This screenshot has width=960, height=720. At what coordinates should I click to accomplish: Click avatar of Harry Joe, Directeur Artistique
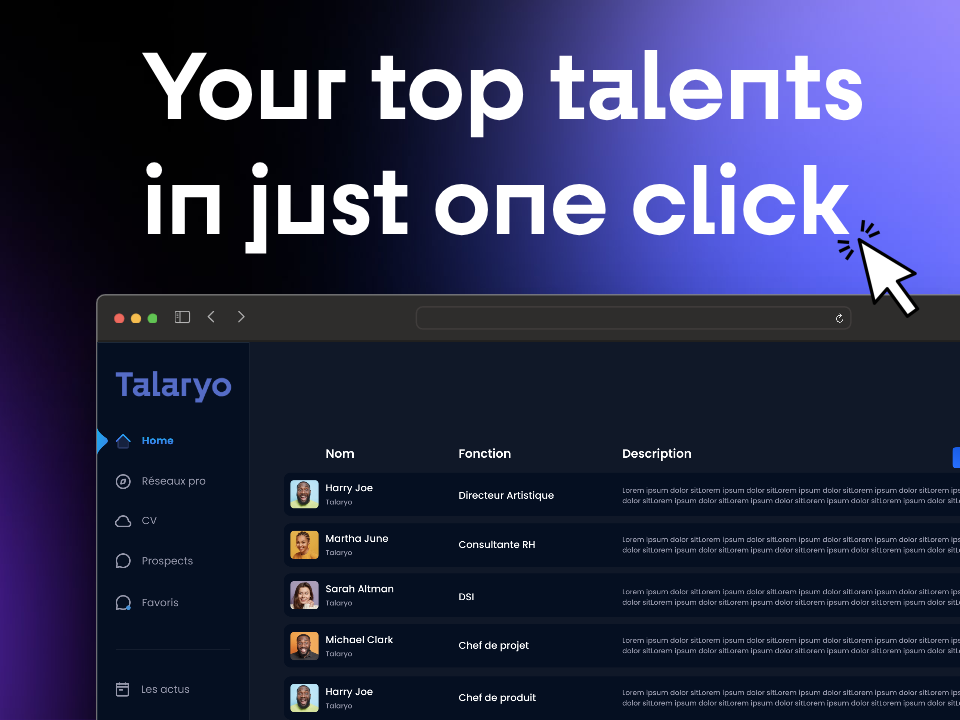(304, 494)
